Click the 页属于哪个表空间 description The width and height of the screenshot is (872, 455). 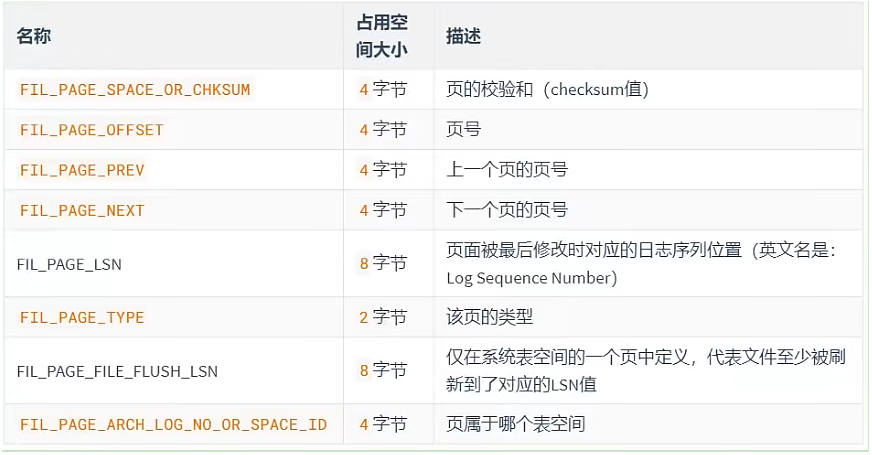pos(516,424)
